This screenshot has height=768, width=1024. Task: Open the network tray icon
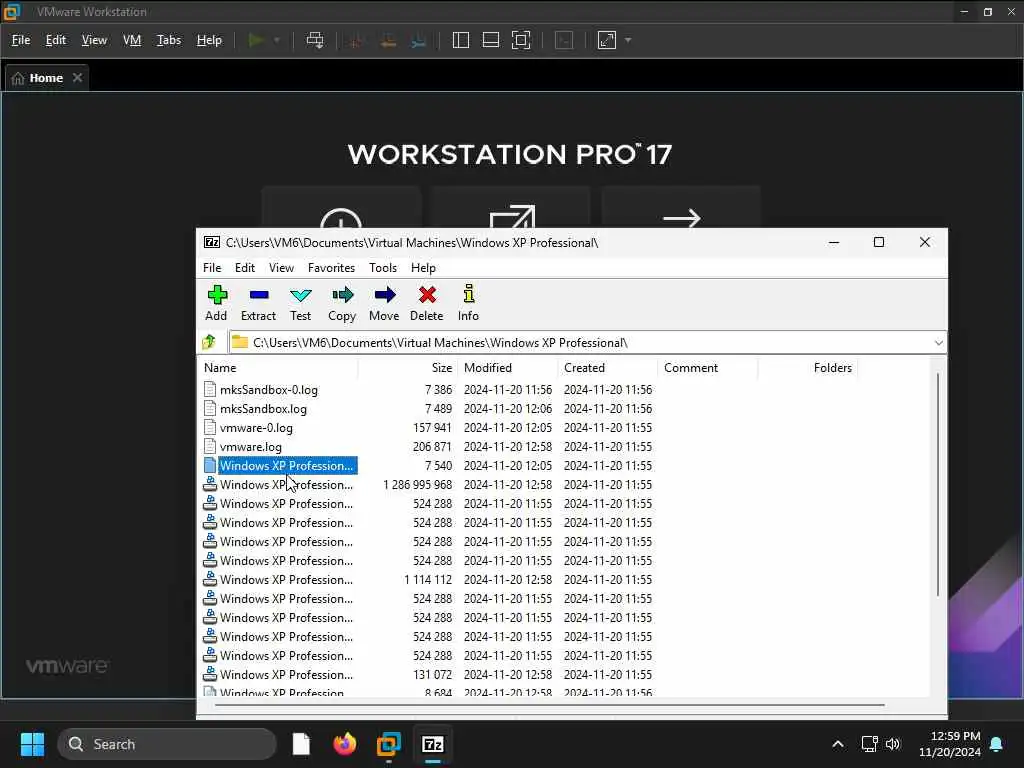coord(869,744)
